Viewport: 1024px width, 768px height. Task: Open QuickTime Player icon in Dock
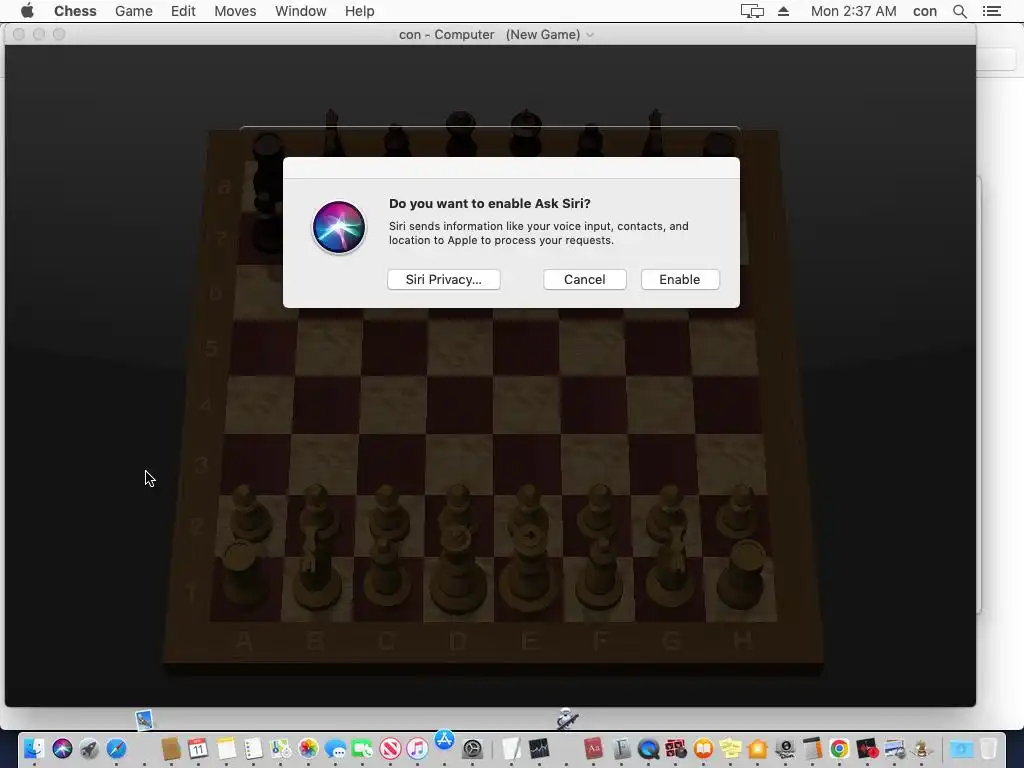648,748
